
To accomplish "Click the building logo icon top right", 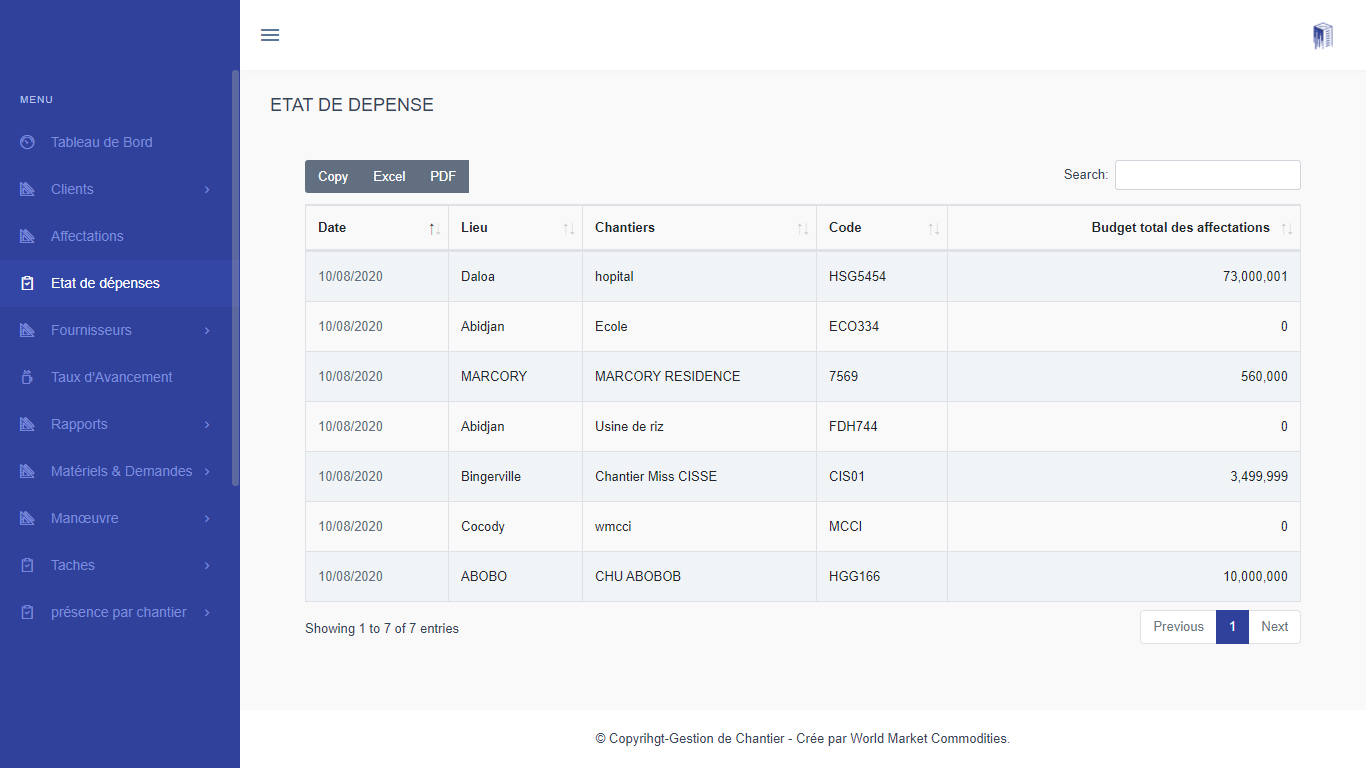I will click(1323, 36).
